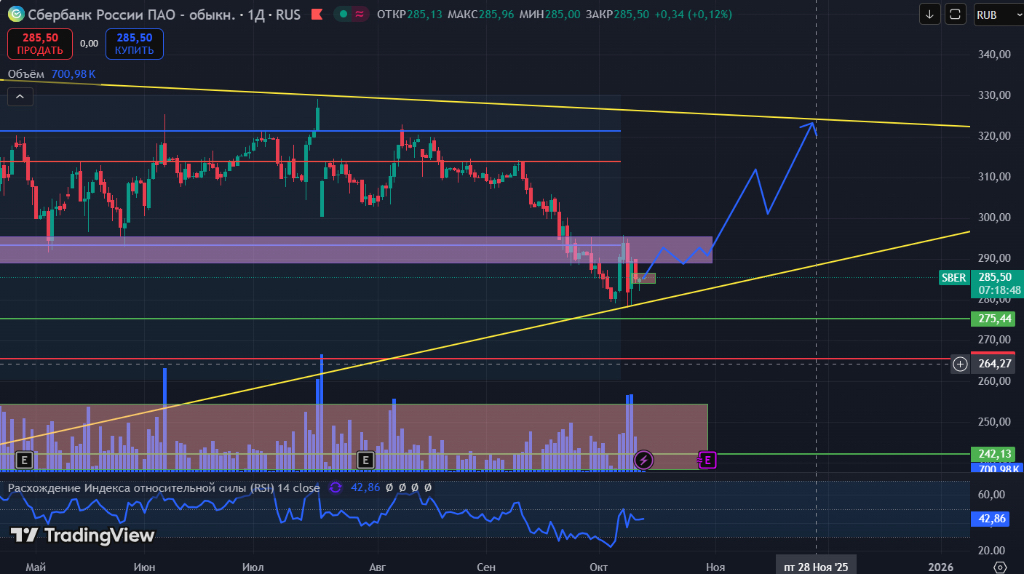
Task: Click the fullscreen frame icon in top right
Action: [956, 15]
